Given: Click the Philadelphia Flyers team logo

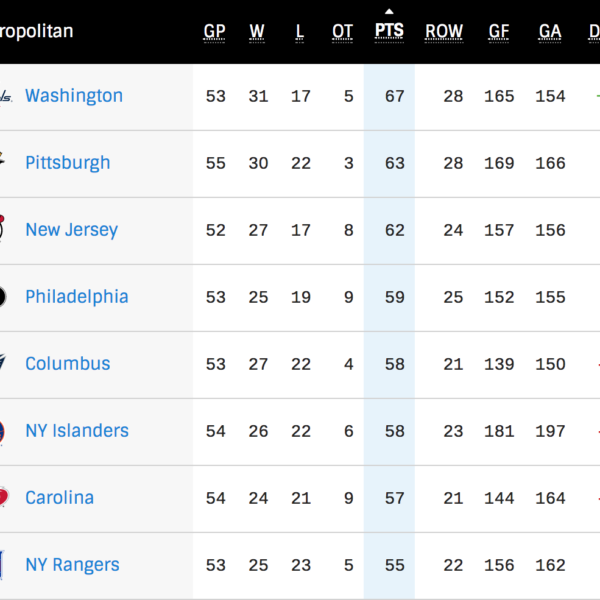Looking at the screenshot, I should click(x=5, y=297).
